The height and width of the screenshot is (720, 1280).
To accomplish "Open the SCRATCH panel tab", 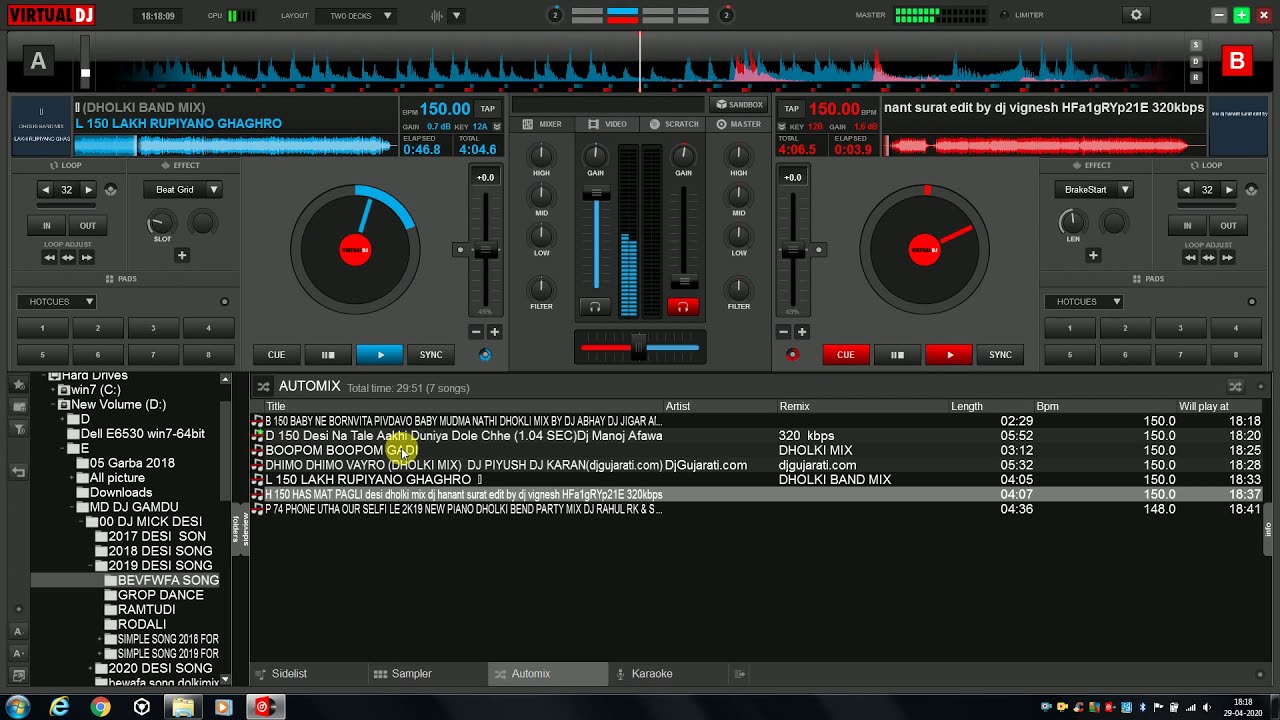I will pos(674,124).
